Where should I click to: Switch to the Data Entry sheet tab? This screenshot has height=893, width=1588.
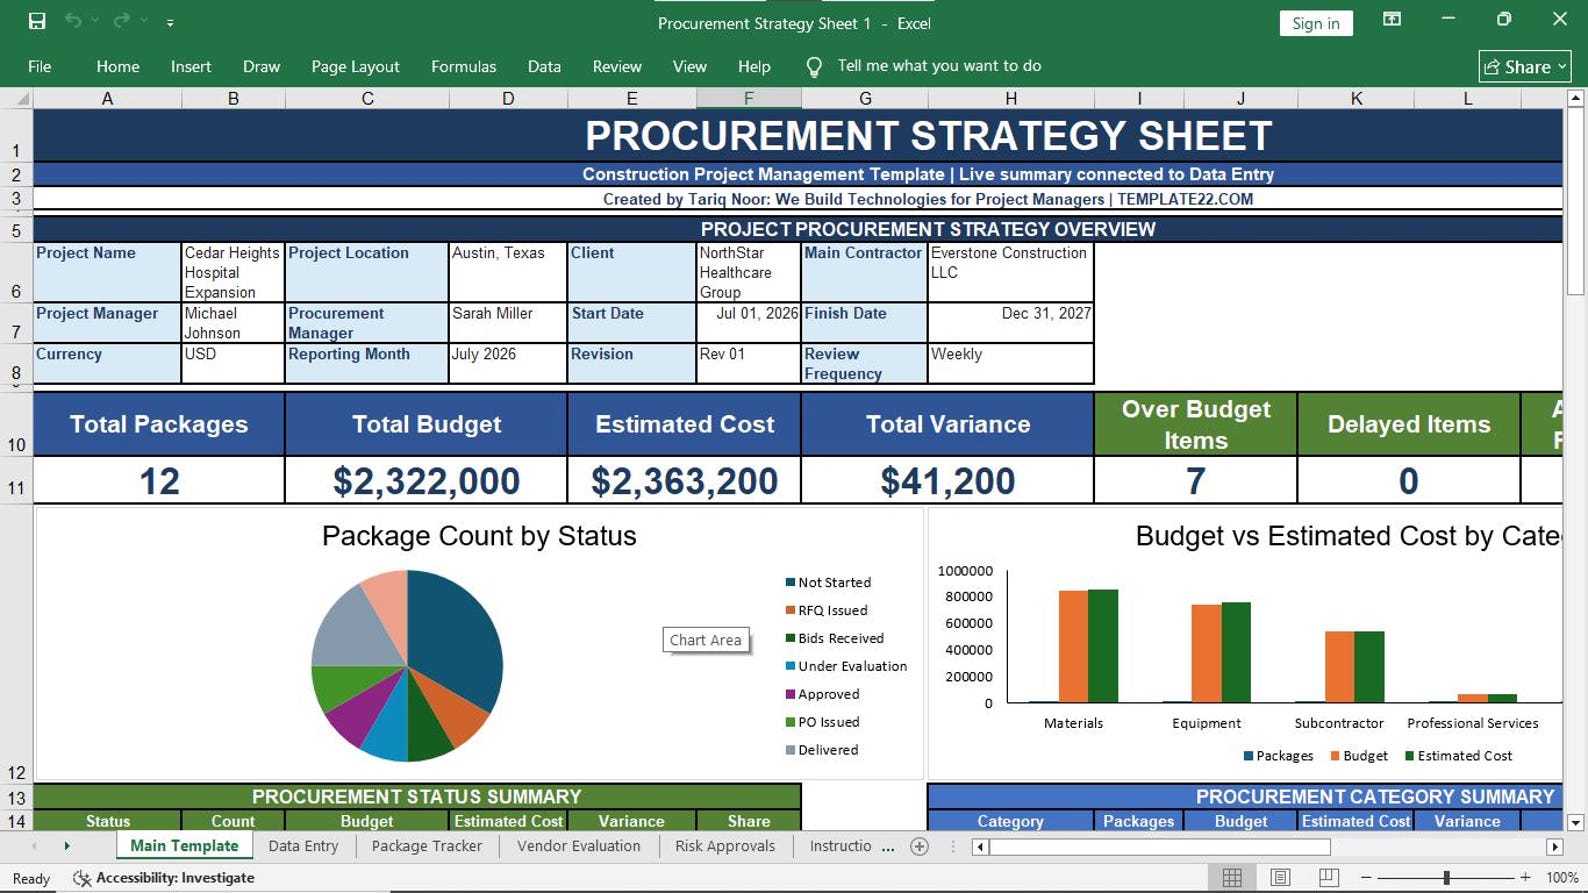tap(303, 846)
